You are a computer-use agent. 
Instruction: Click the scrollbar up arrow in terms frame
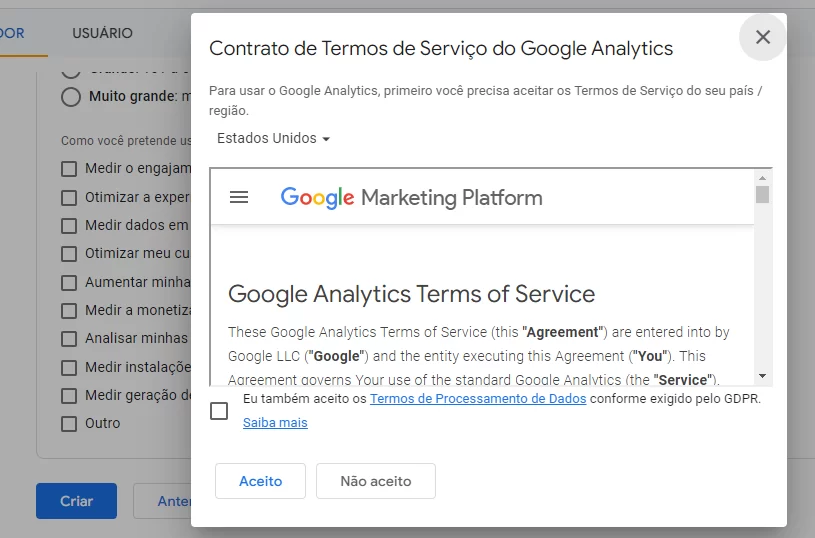(763, 178)
